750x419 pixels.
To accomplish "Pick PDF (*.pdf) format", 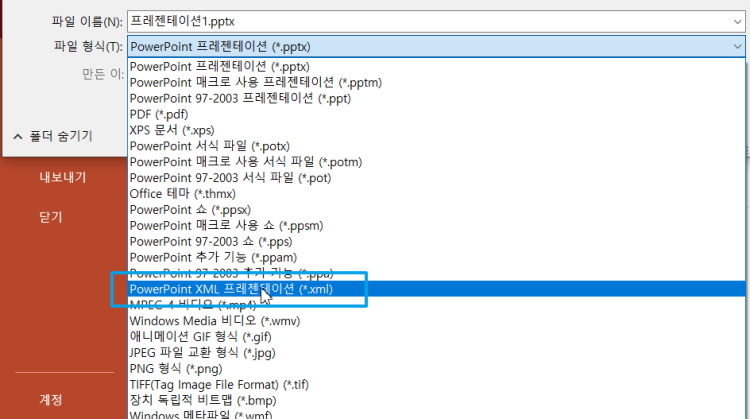I will tap(436, 114).
